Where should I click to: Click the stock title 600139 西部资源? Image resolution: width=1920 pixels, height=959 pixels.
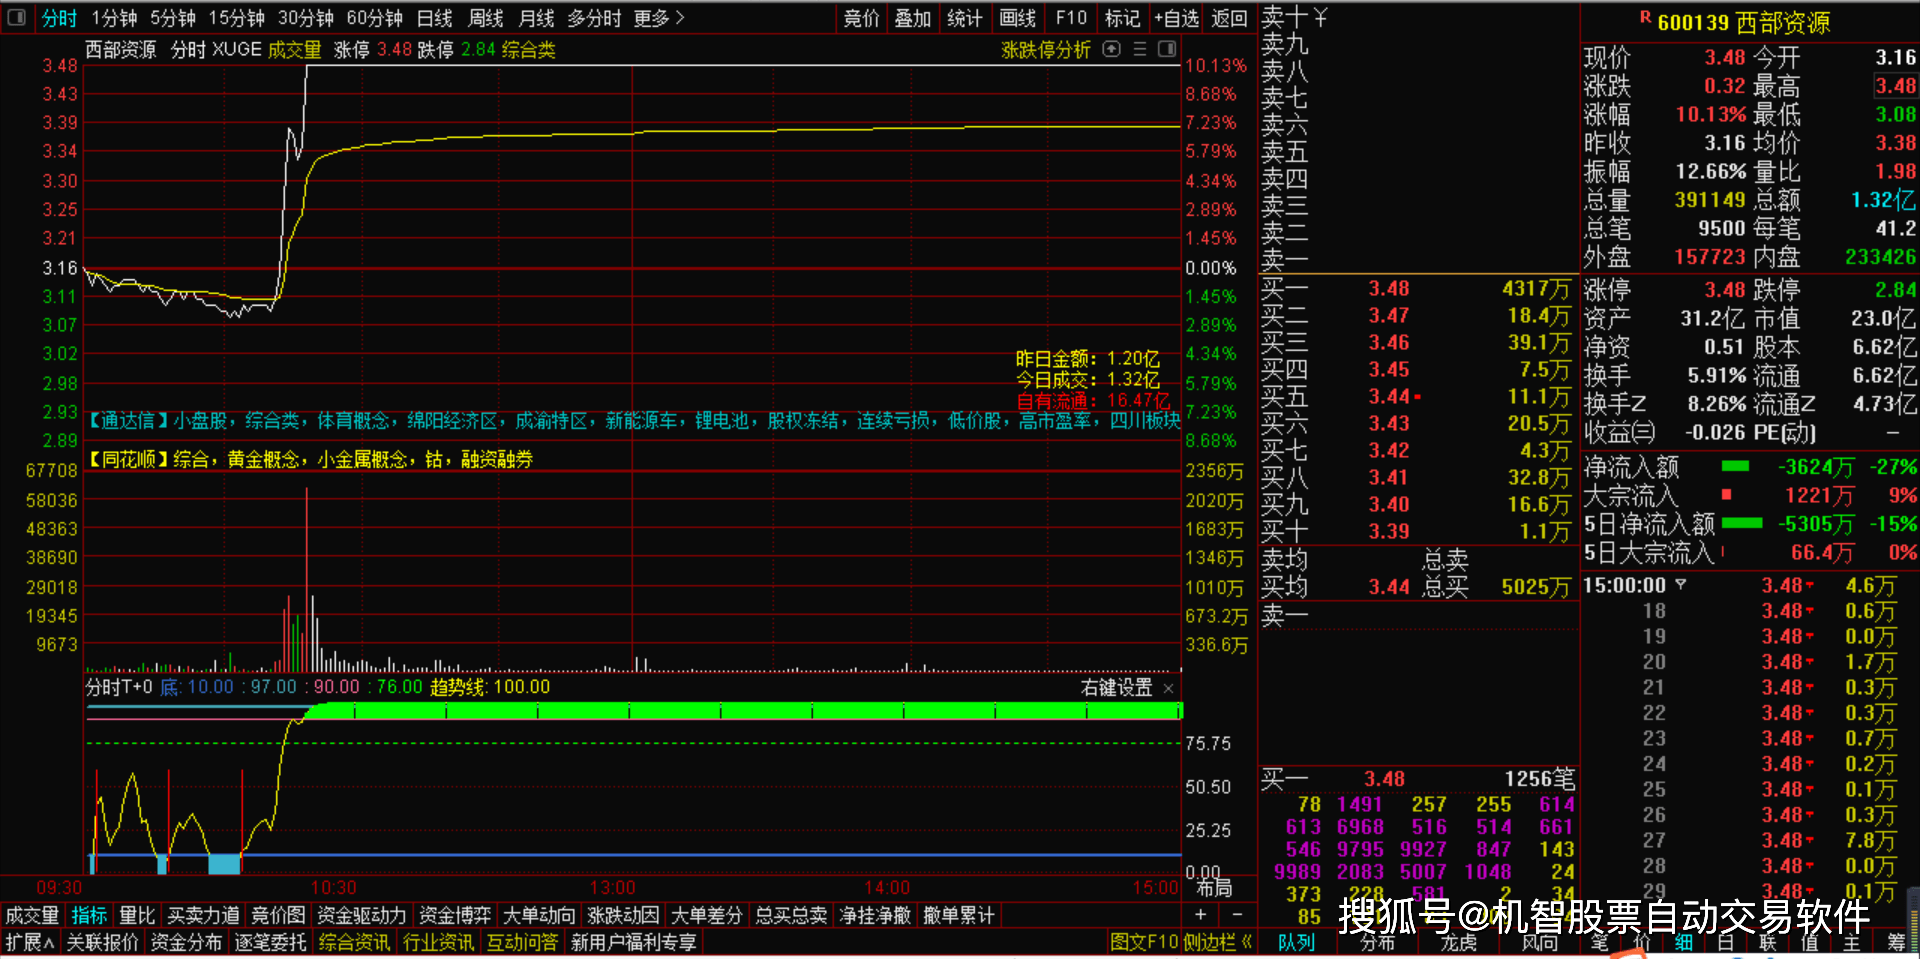coord(1744,22)
